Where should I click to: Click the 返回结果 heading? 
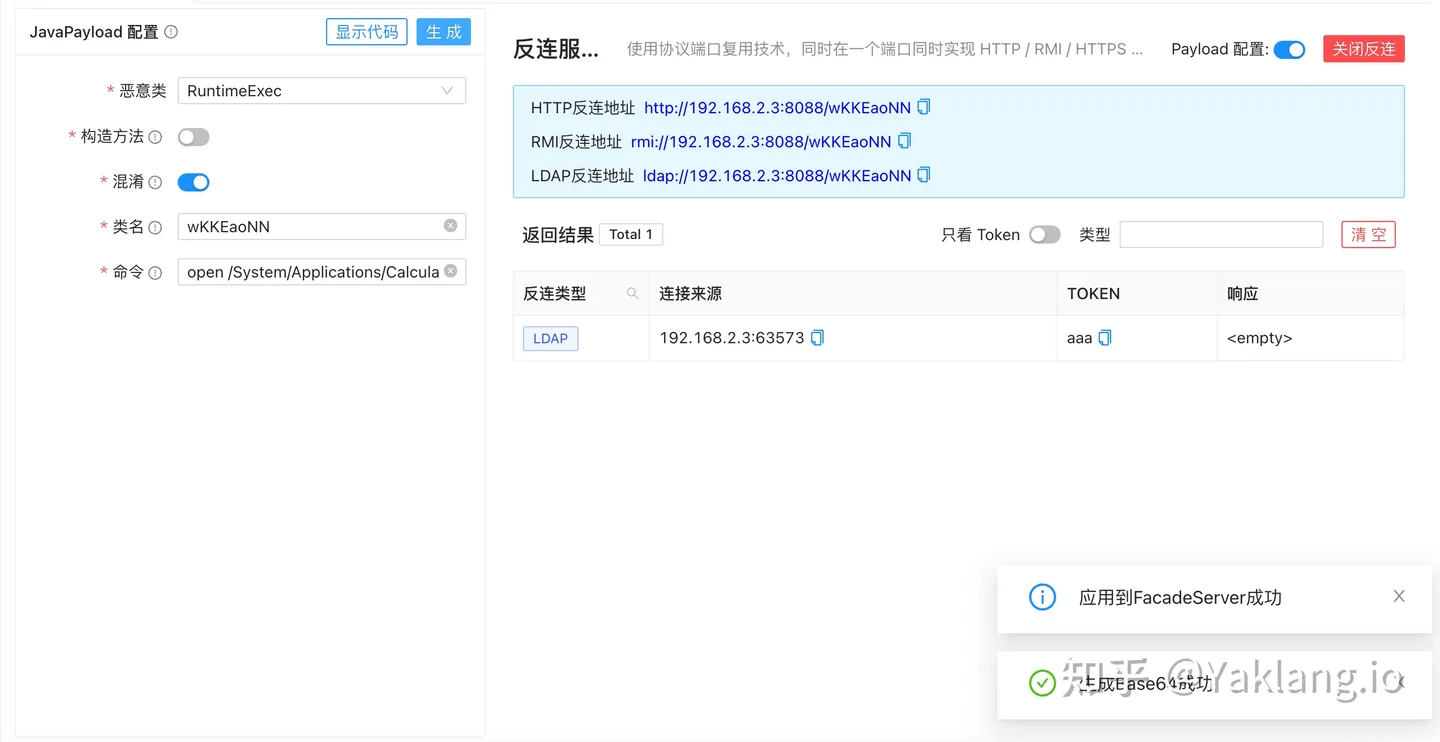coord(558,235)
